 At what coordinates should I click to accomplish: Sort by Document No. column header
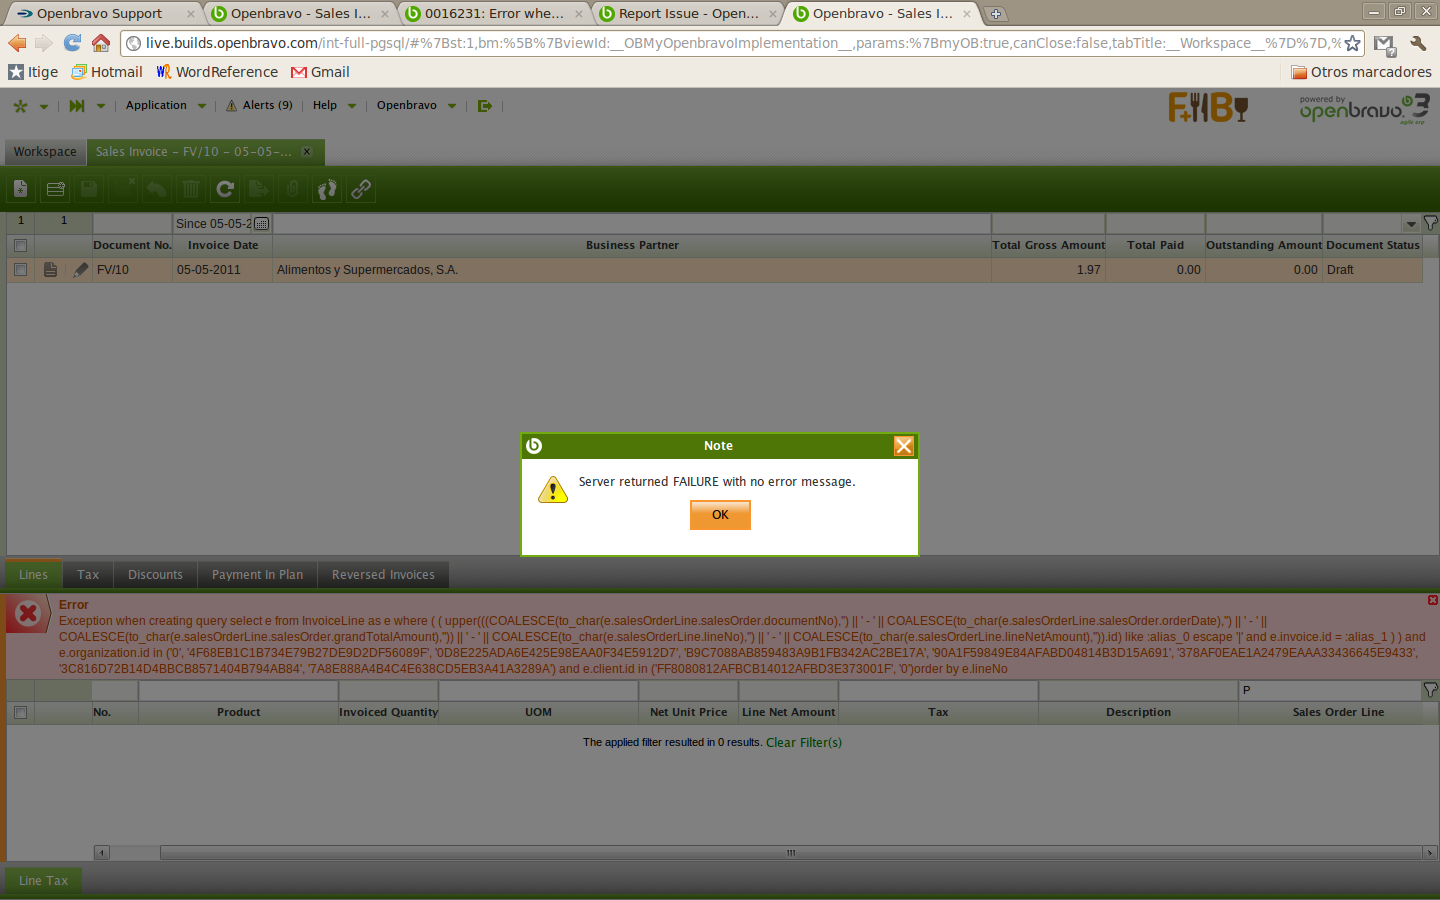(x=132, y=245)
